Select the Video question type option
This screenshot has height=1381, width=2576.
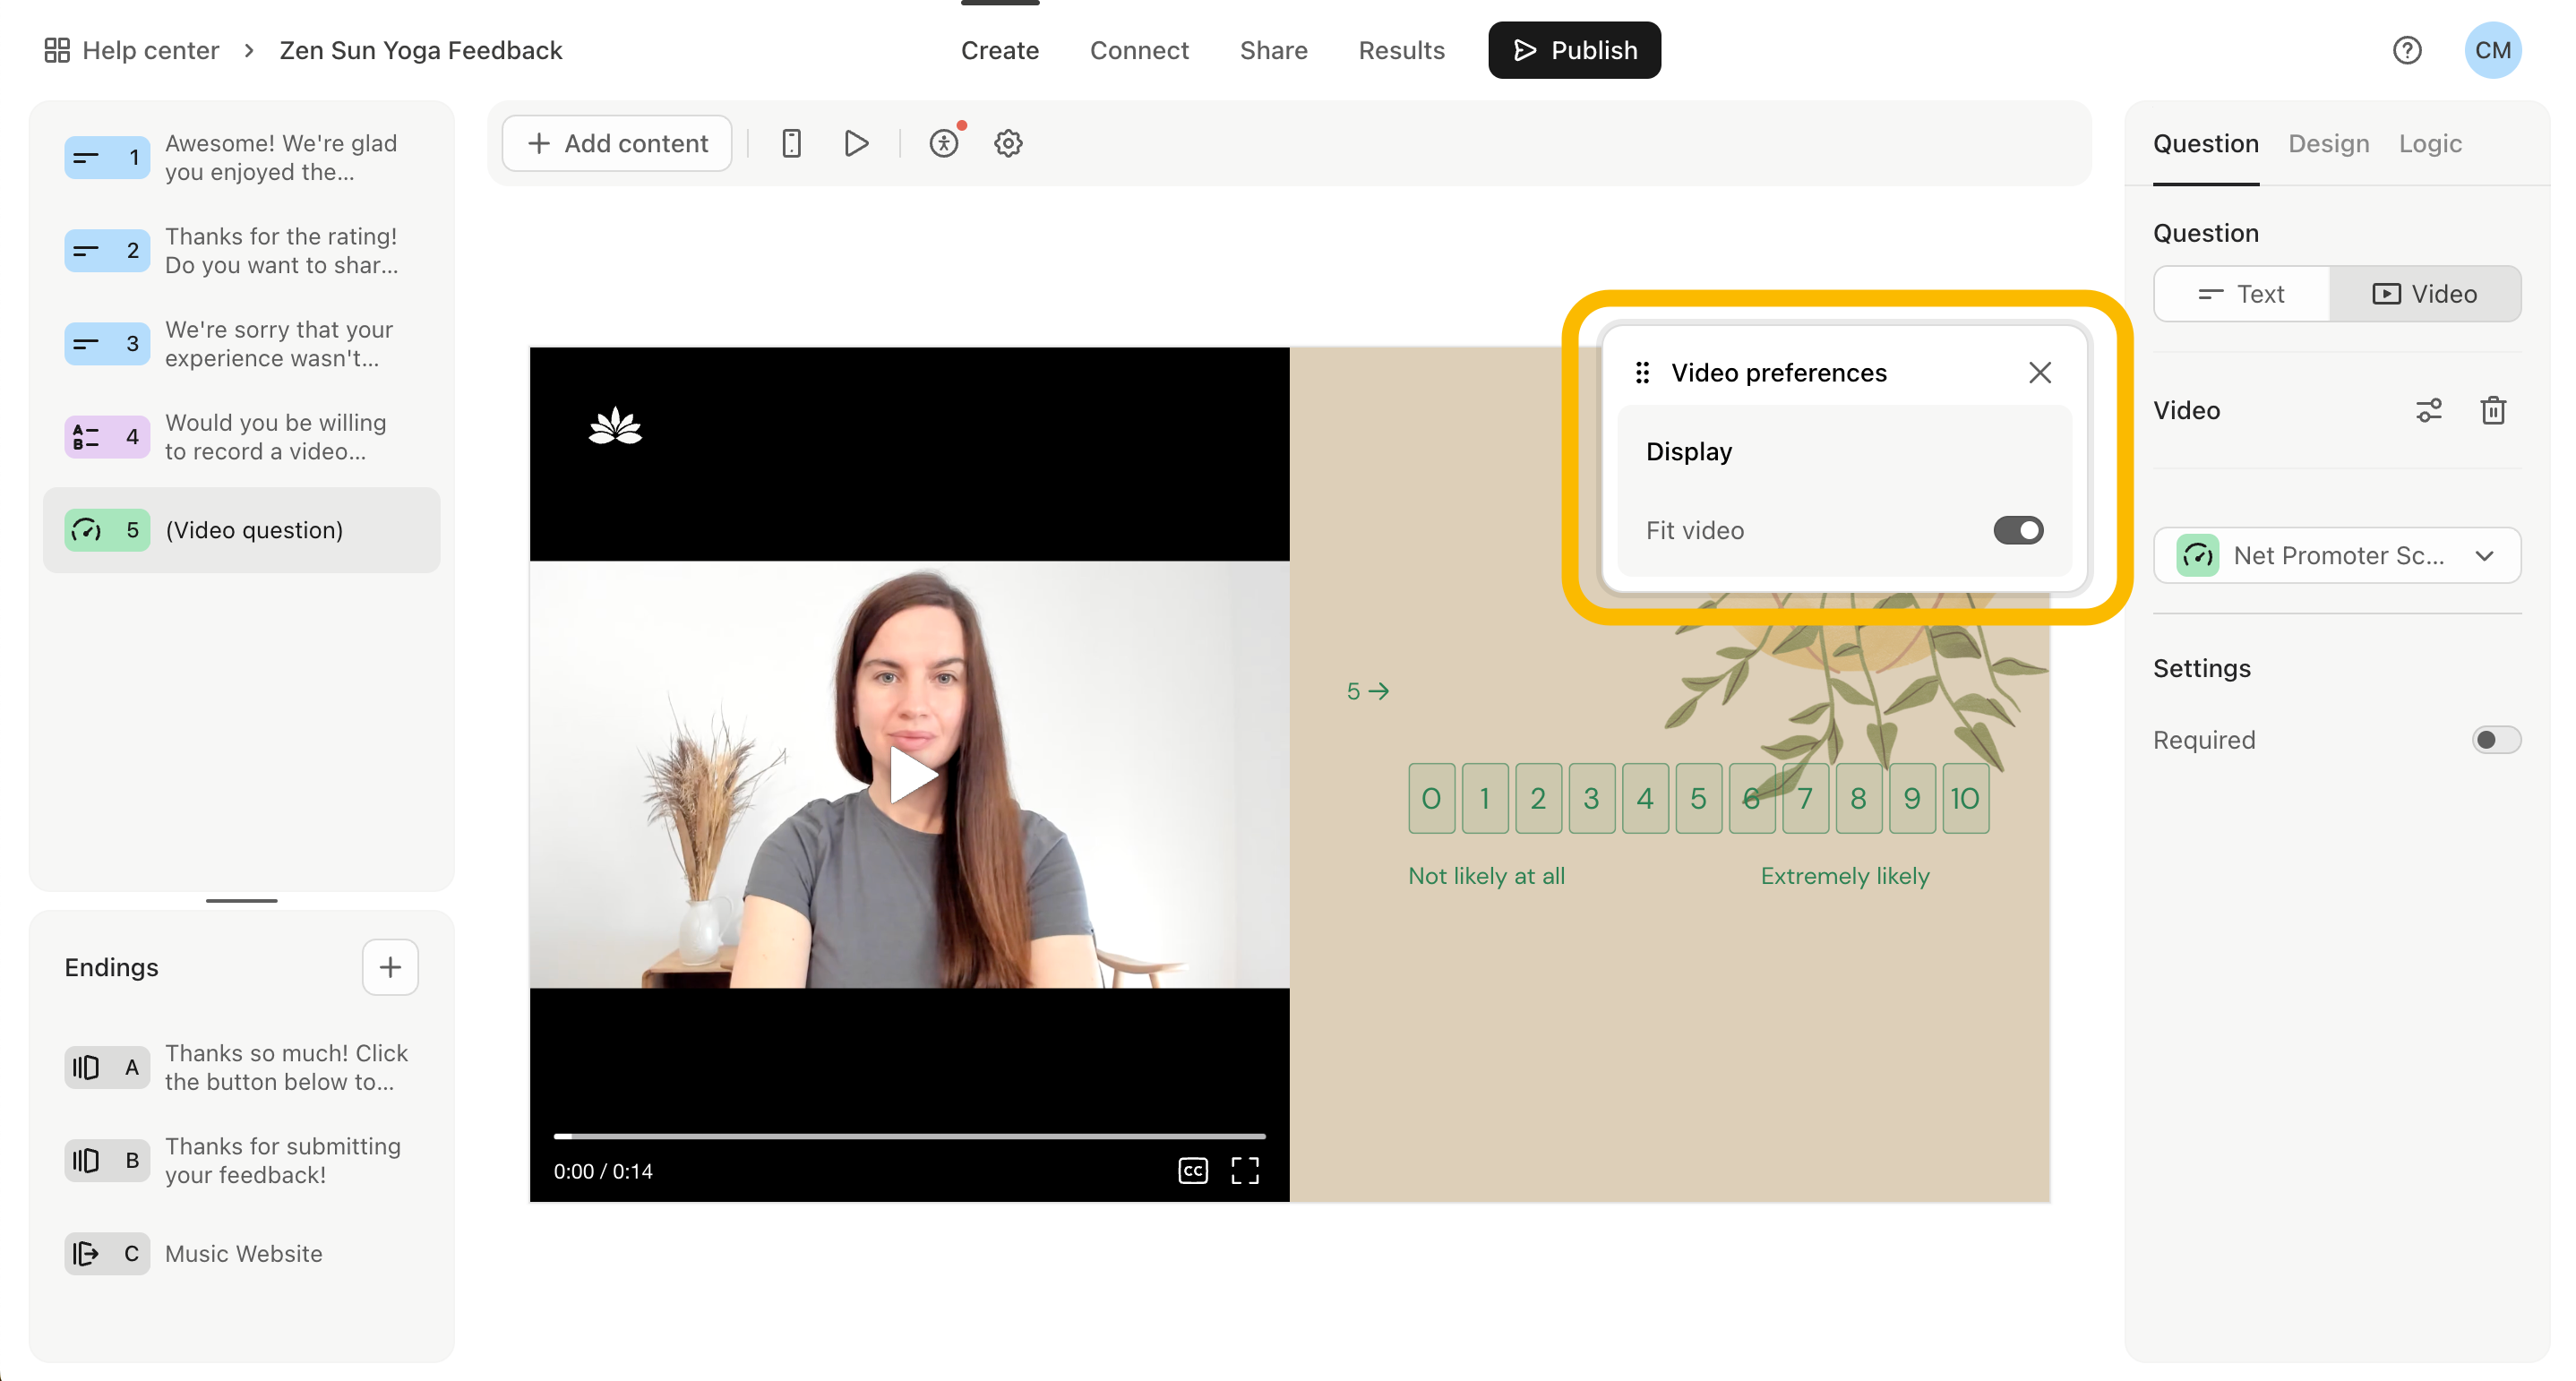tap(2425, 293)
